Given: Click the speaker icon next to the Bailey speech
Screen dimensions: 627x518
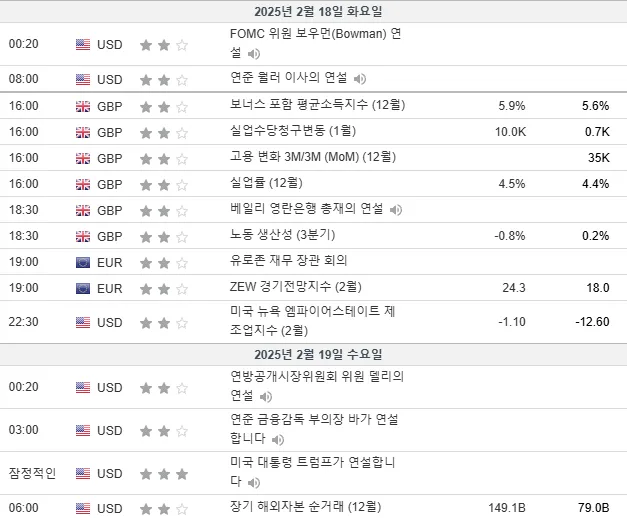Looking at the screenshot, I should 395,210.
